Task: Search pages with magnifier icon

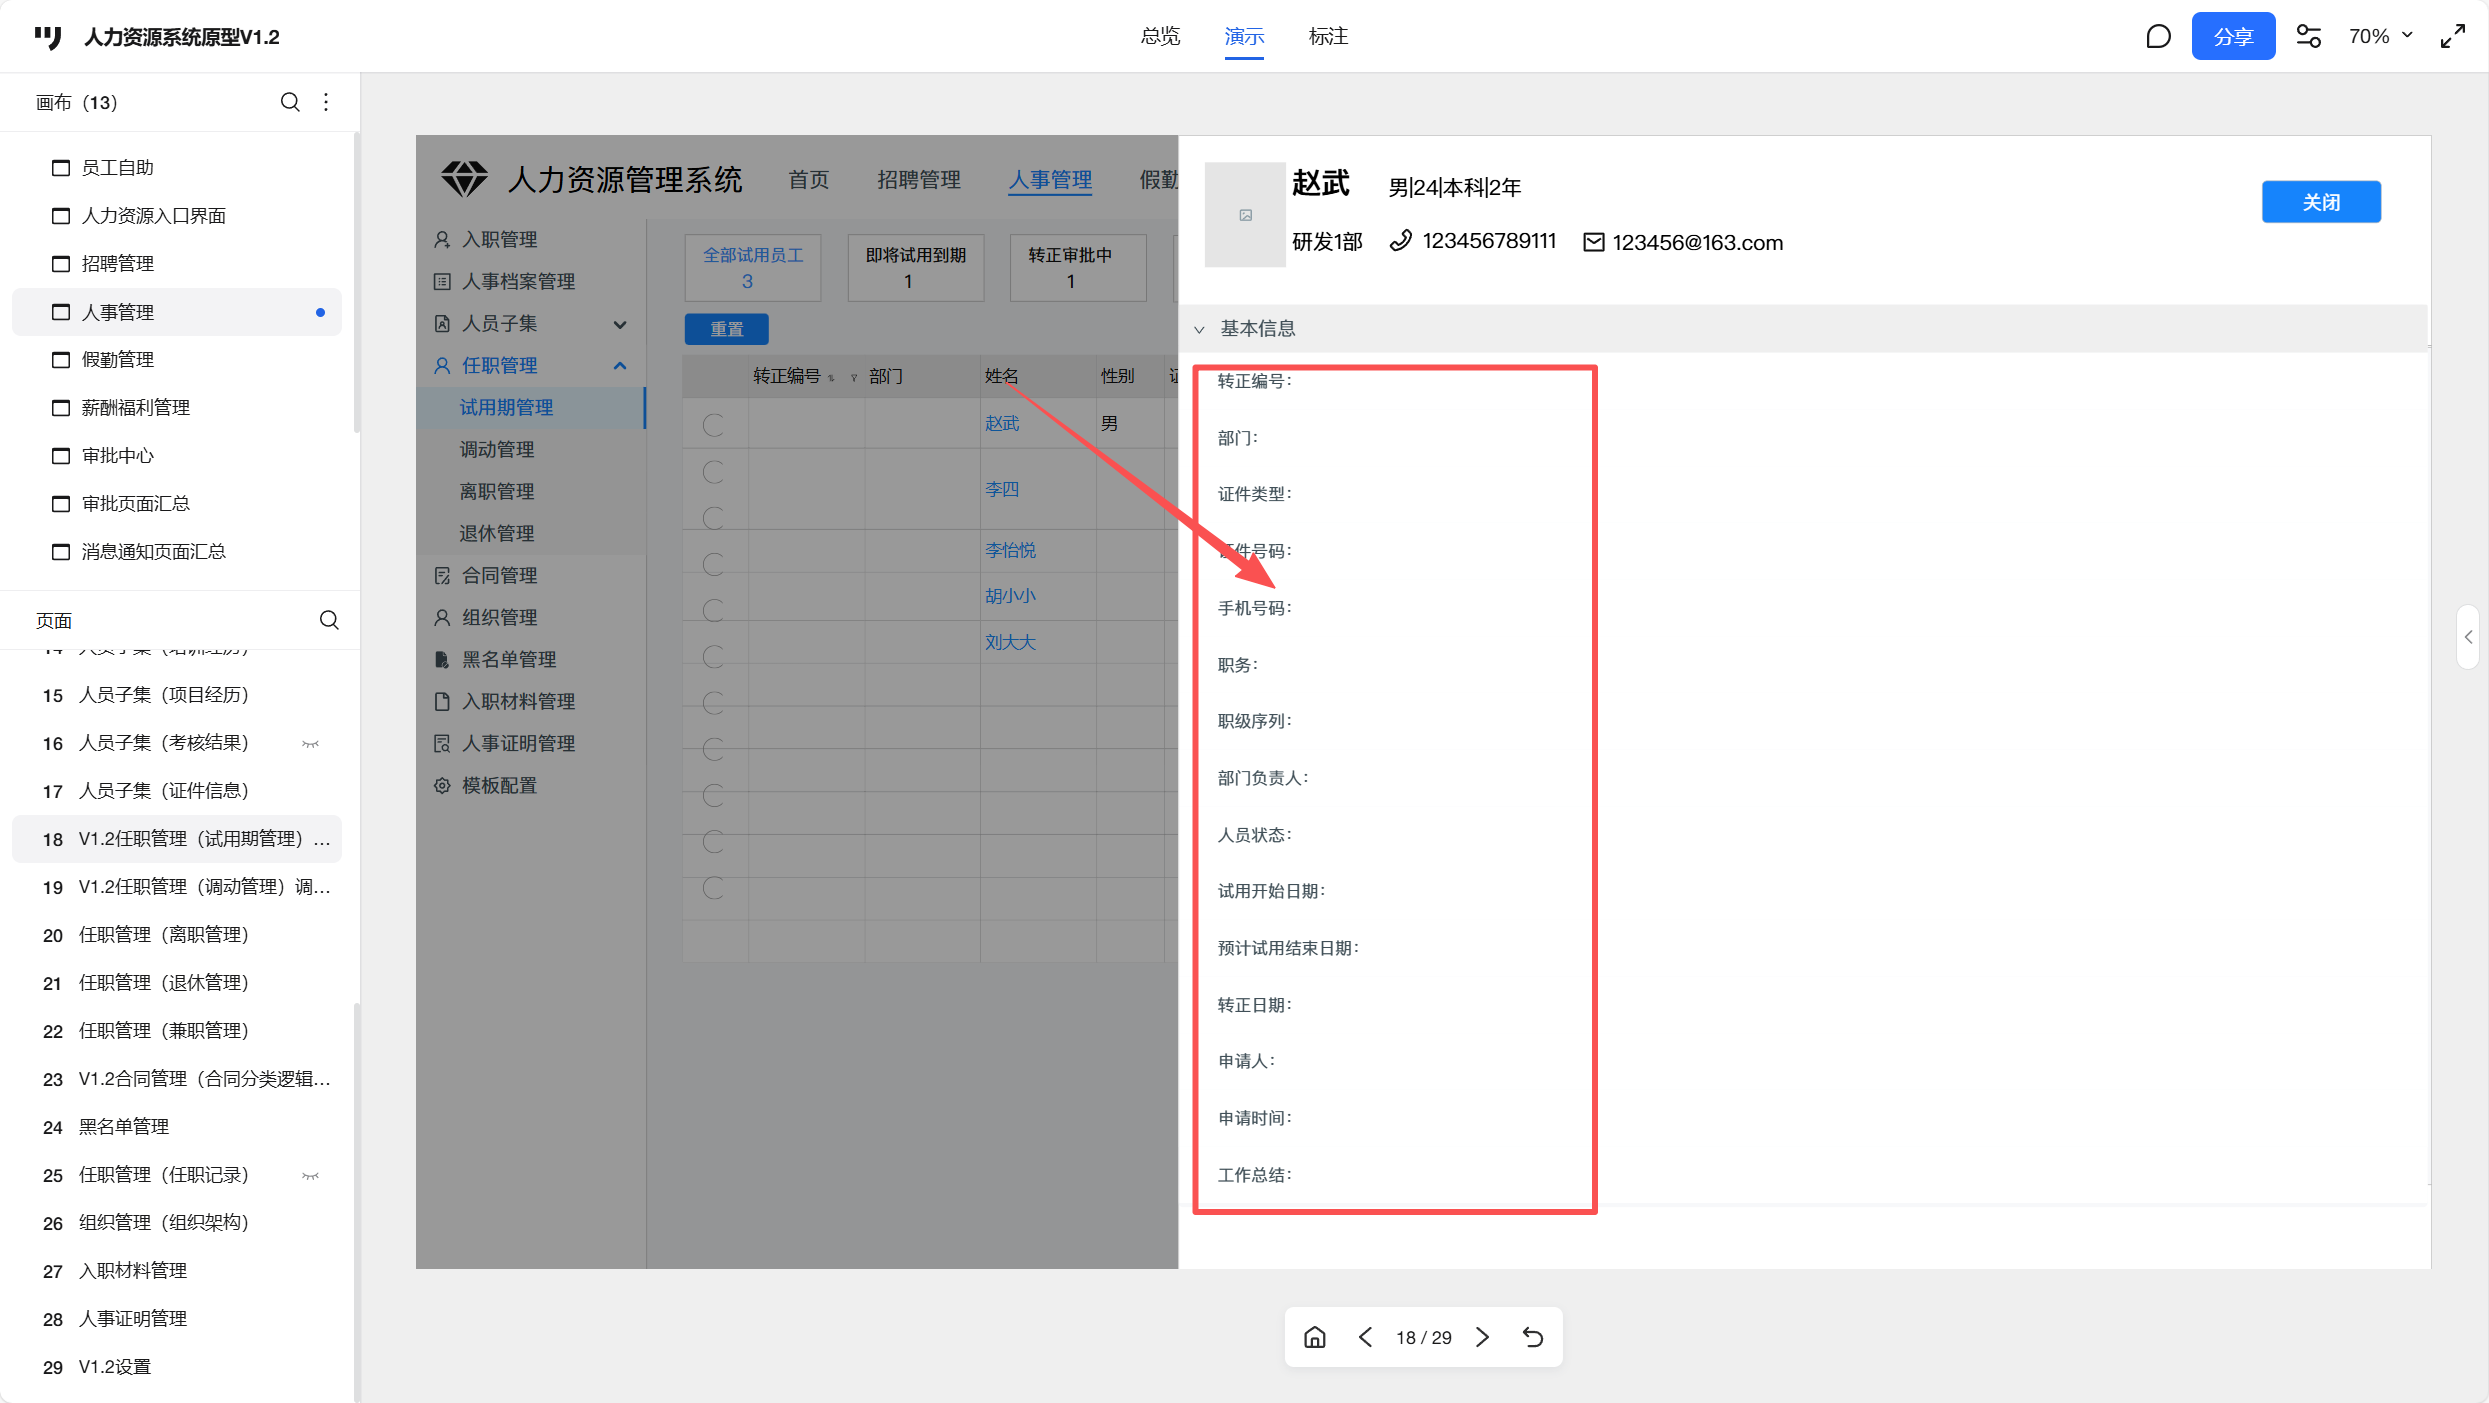Action: click(329, 620)
